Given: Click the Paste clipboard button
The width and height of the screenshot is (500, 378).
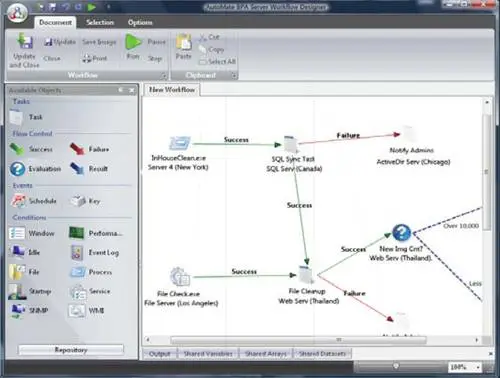Looking at the screenshot, I should (183, 47).
